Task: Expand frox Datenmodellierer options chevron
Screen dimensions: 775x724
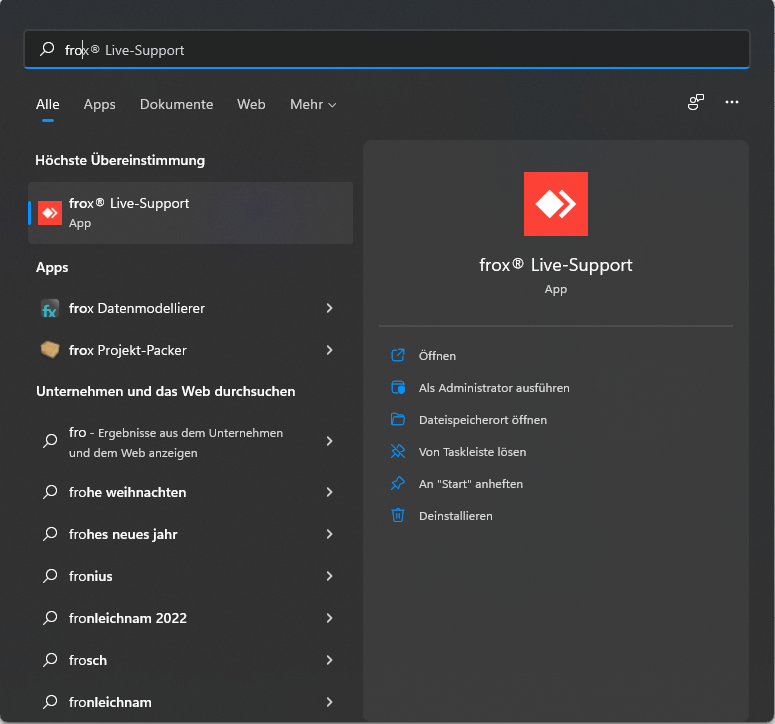Action: point(329,309)
